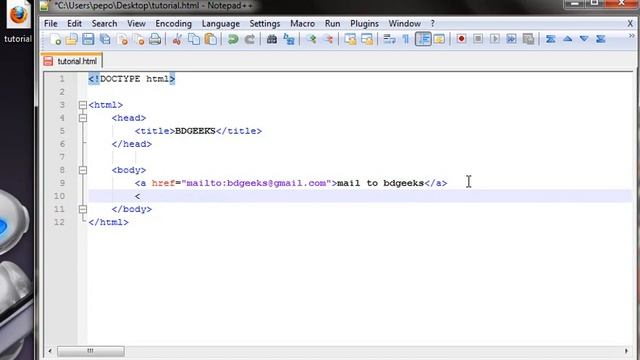This screenshot has width=640, height=360.
Task: Expand the toolbar overflow chevron
Action: [x=631, y=36]
